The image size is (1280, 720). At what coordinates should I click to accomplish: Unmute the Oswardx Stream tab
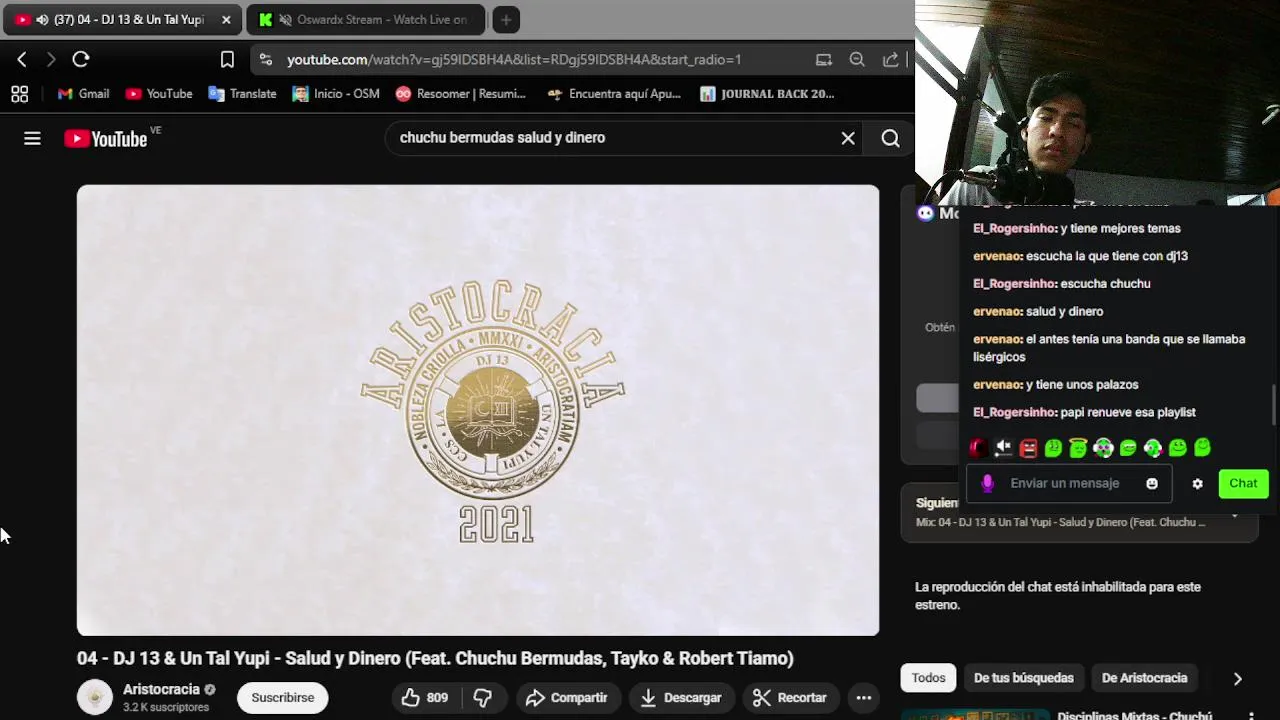(x=286, y=20)
